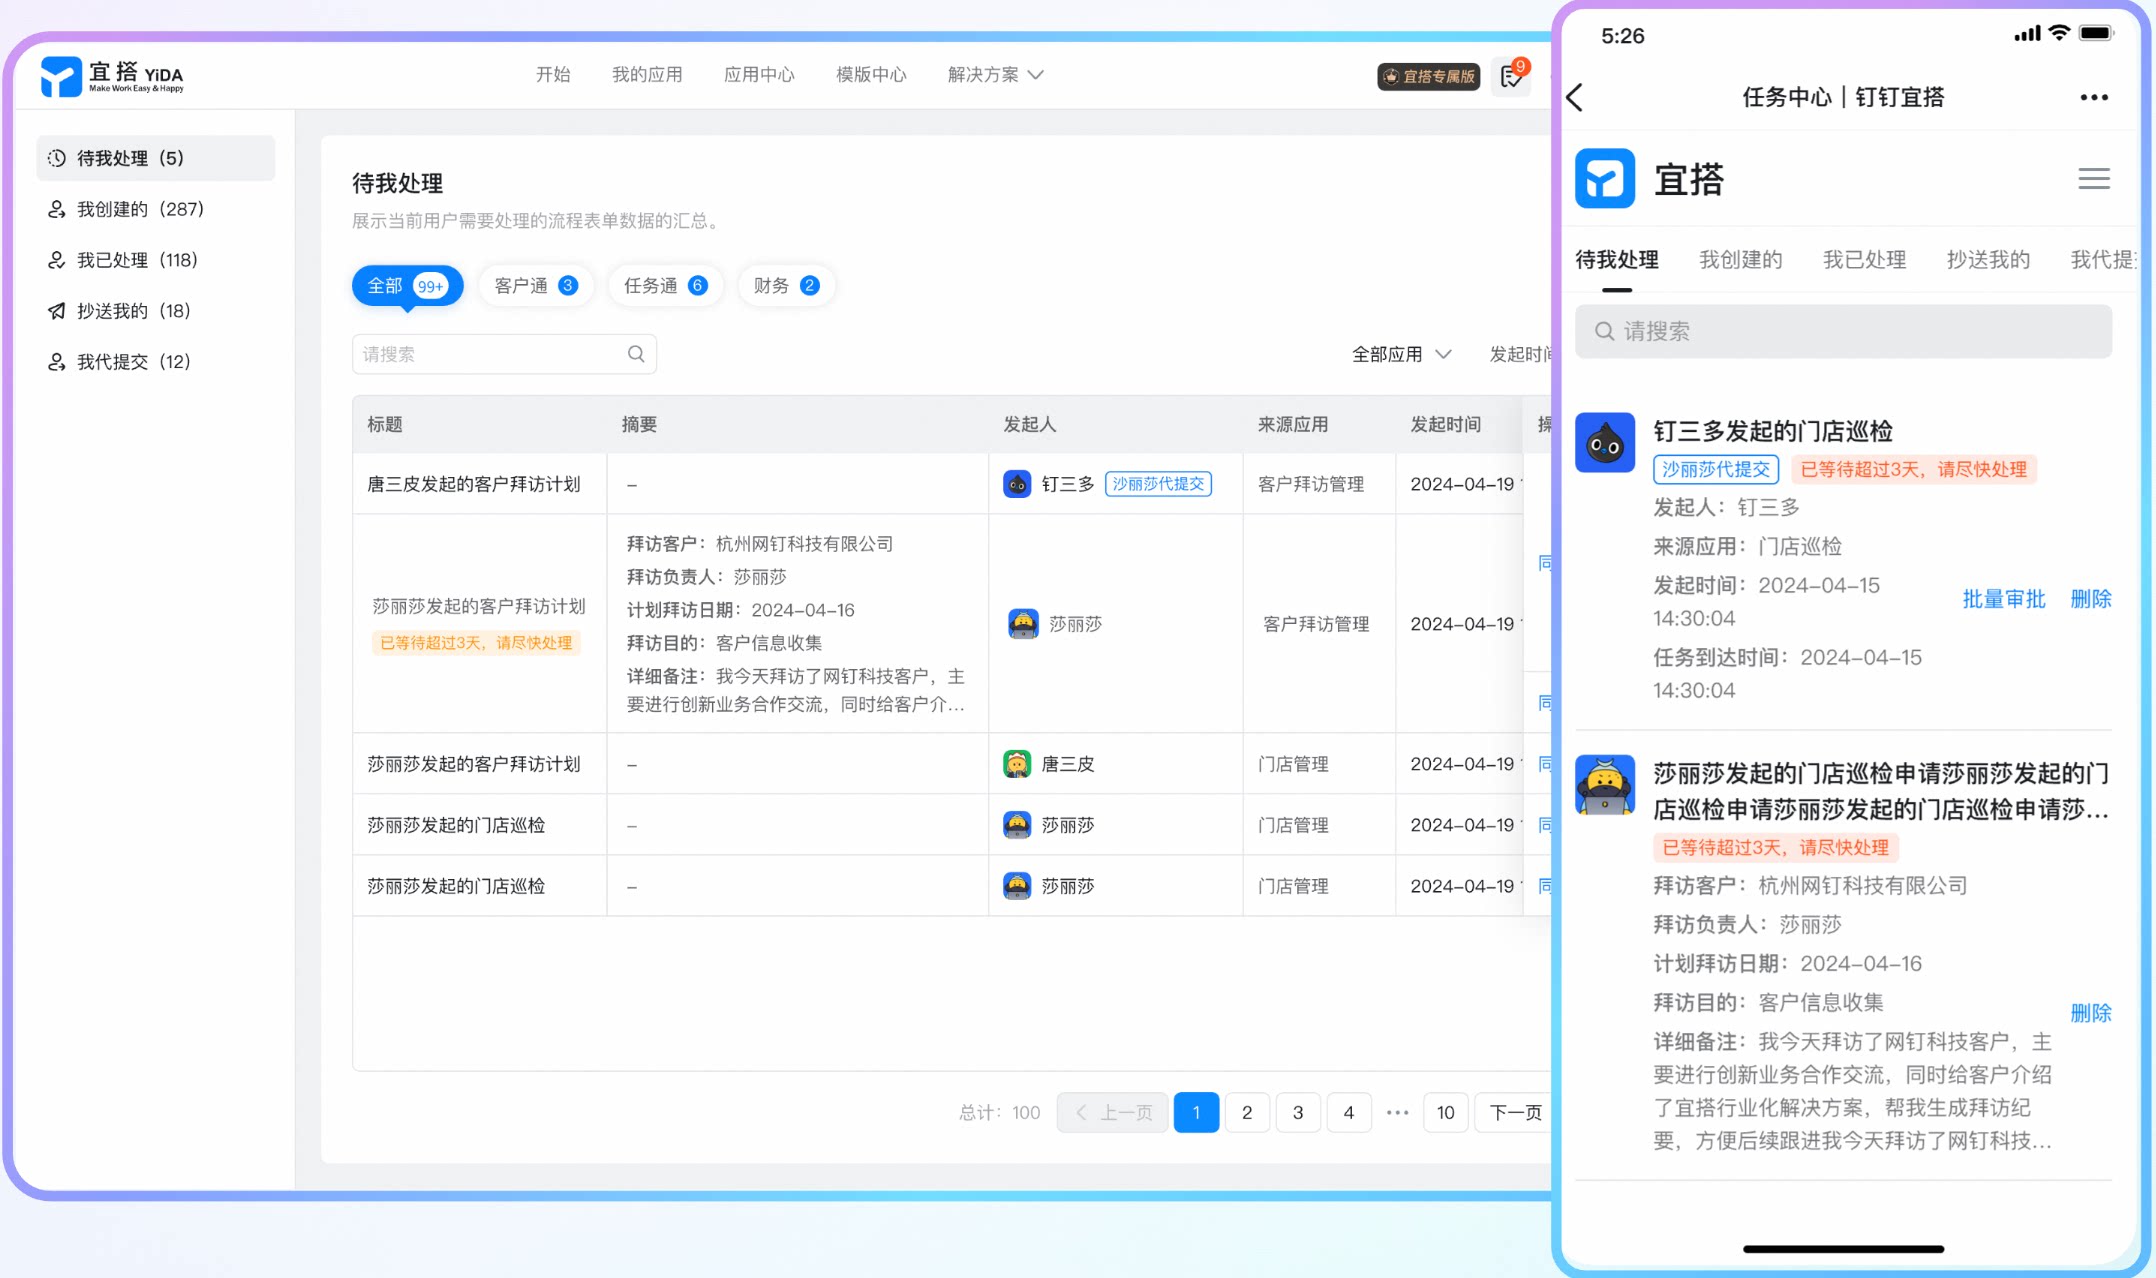
Task: Select the 全部 filter pill
Action: click(x=407, y=286)
